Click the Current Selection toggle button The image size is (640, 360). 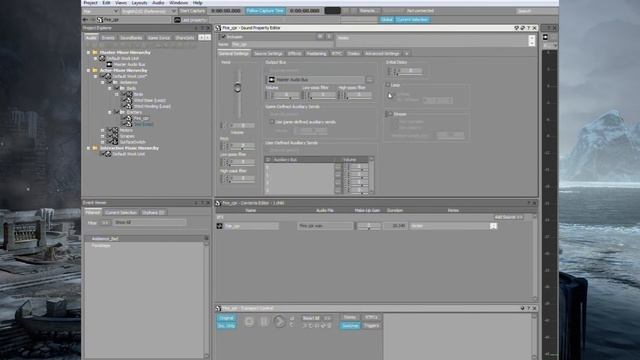click(x=412, y=20)
